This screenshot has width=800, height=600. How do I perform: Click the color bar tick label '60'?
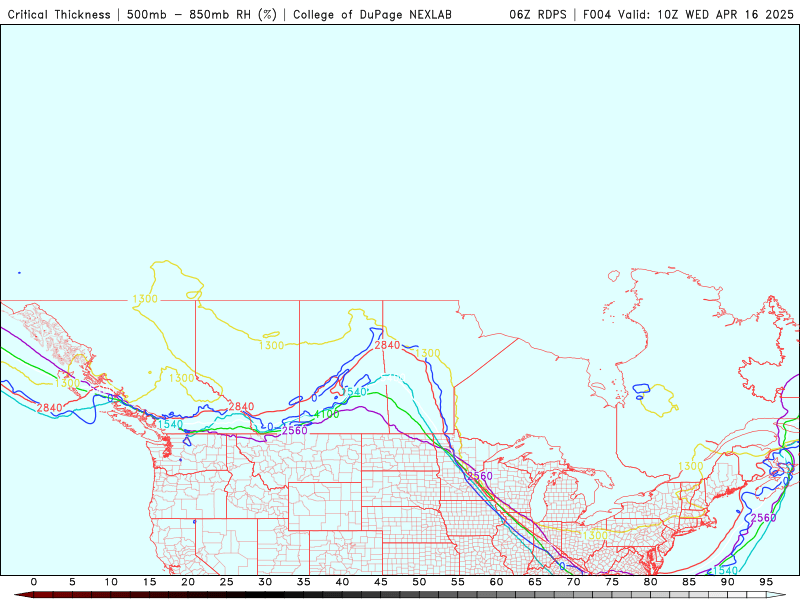pyautogui.click(x=496, y=582)
